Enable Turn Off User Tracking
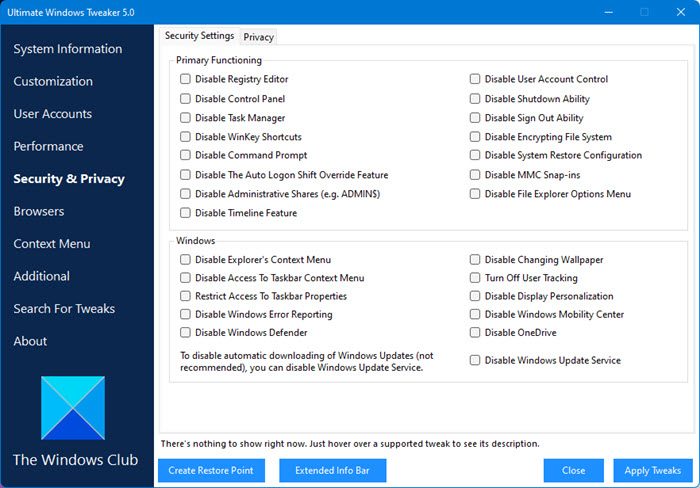This screenshot has height=488, width=700. coord(475,278)
